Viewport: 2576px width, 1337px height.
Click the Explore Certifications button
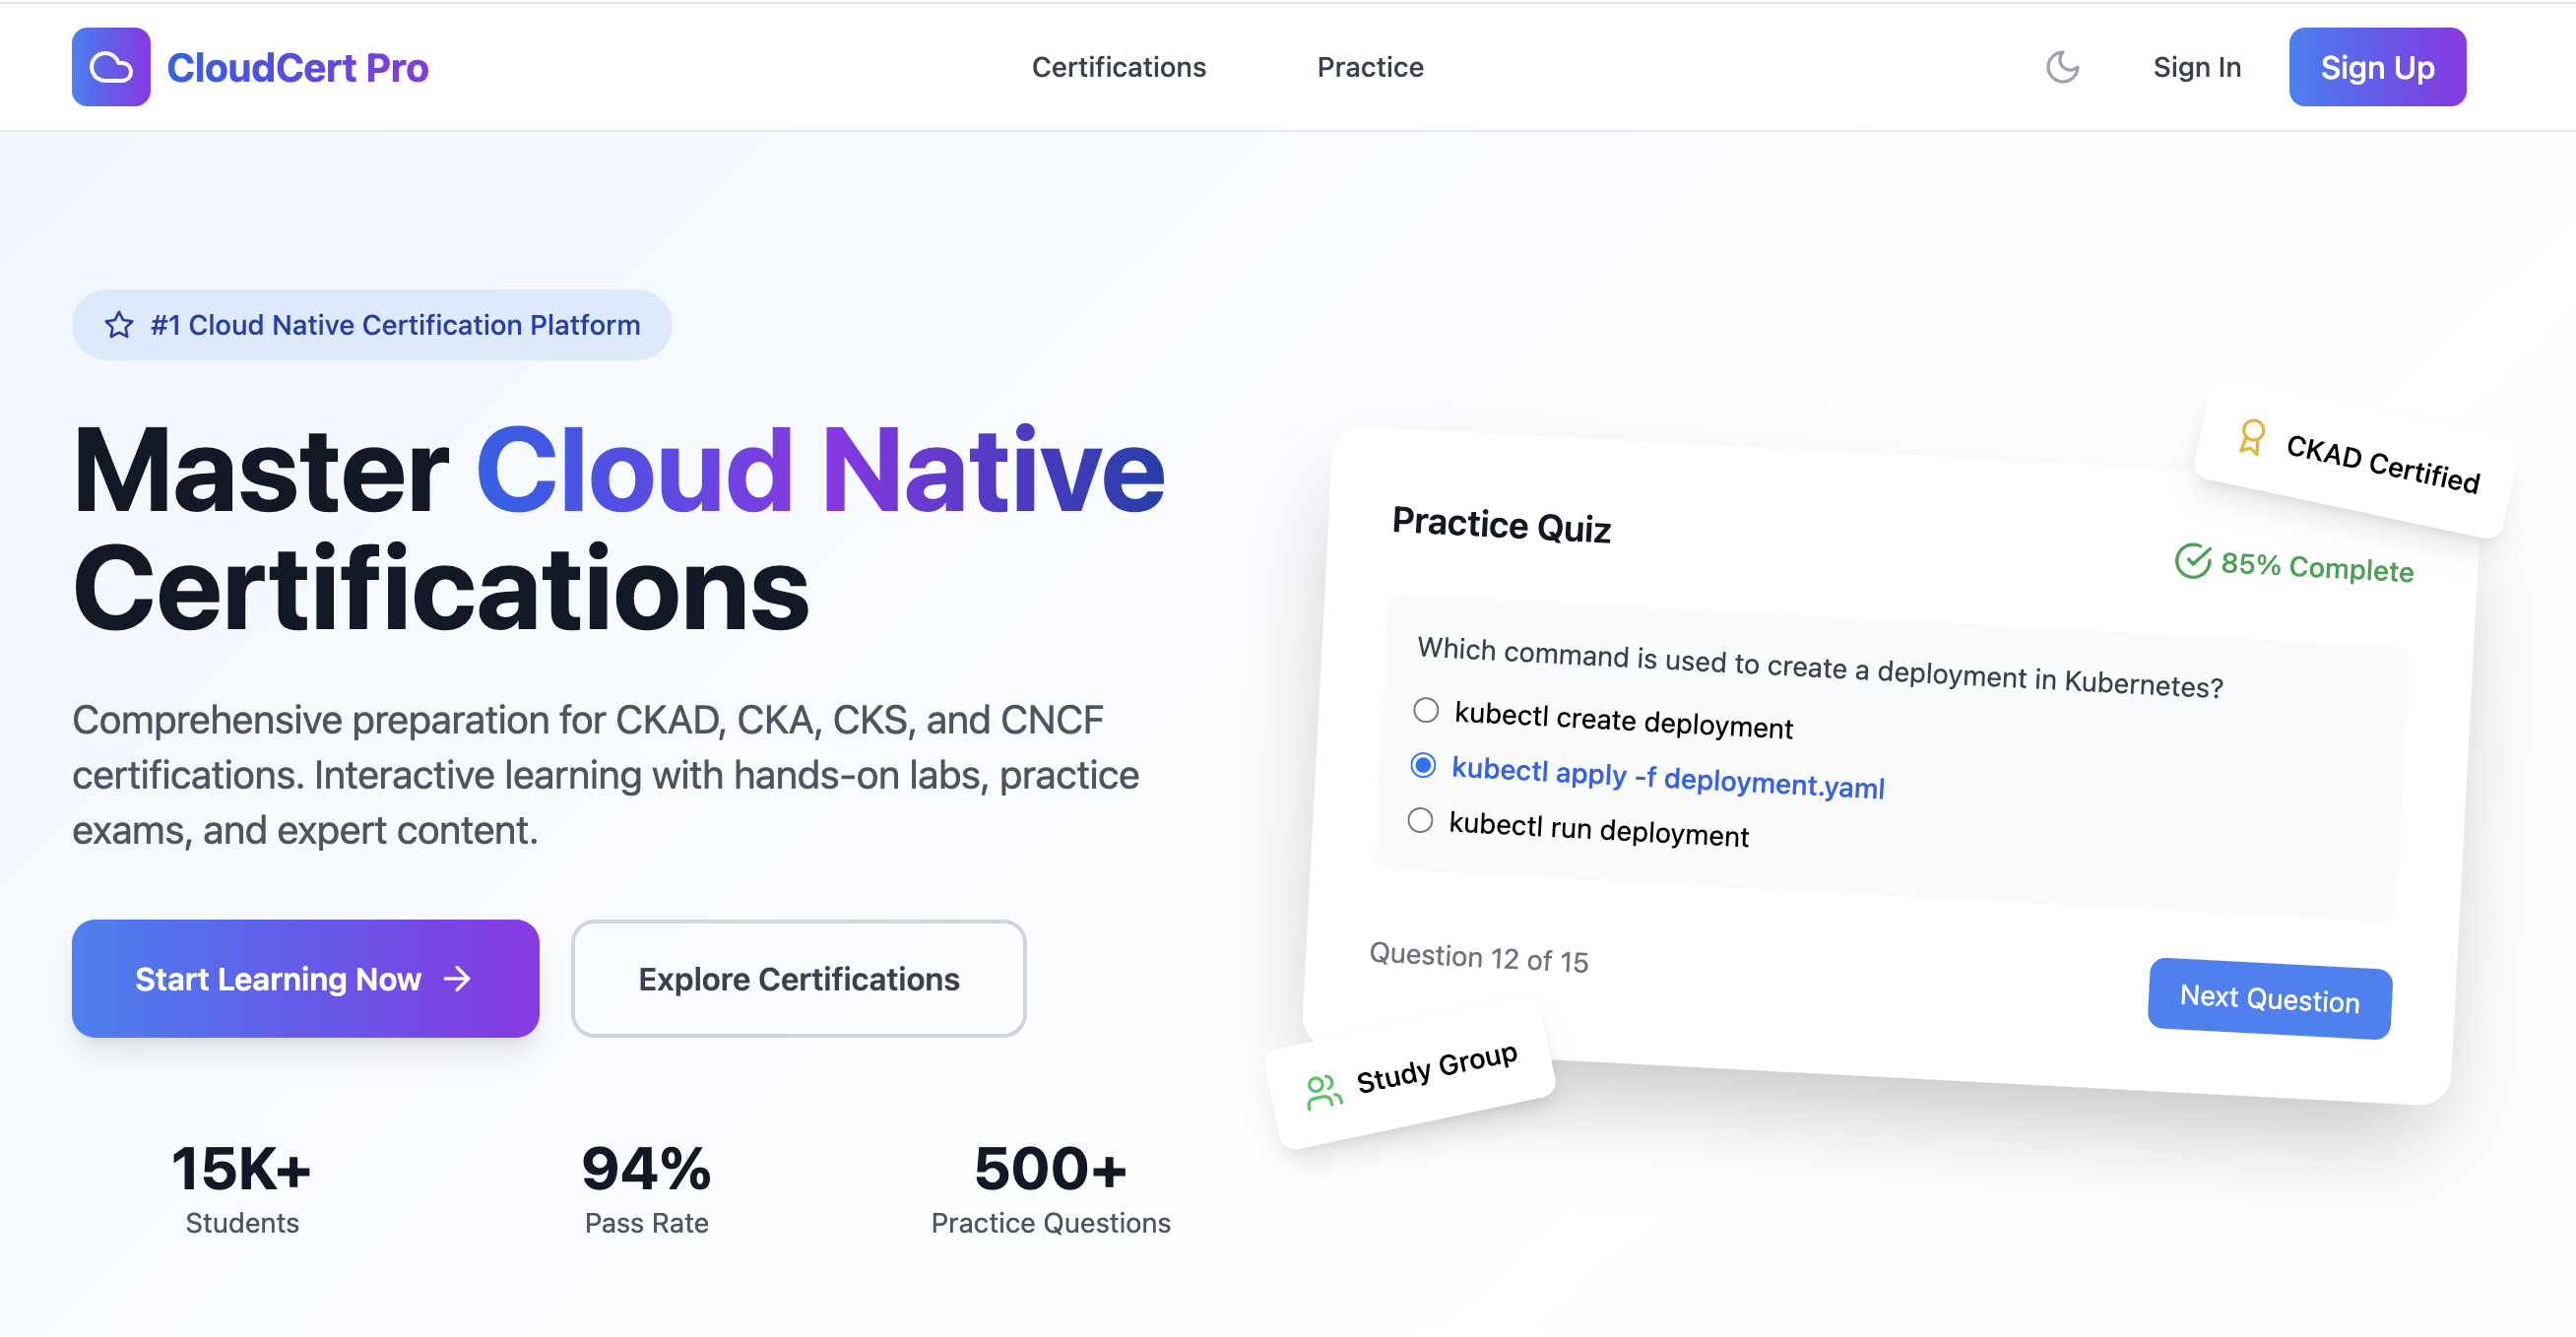(x=798, y=978)
